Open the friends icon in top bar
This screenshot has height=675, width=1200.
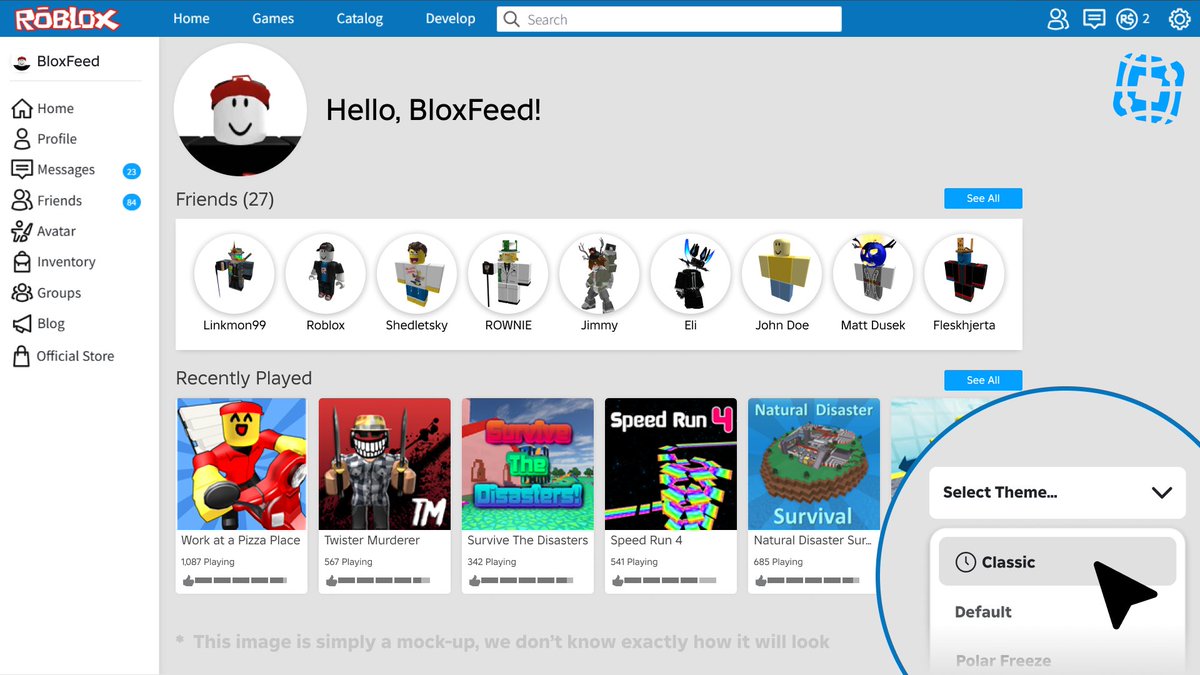pos(1058,19)
